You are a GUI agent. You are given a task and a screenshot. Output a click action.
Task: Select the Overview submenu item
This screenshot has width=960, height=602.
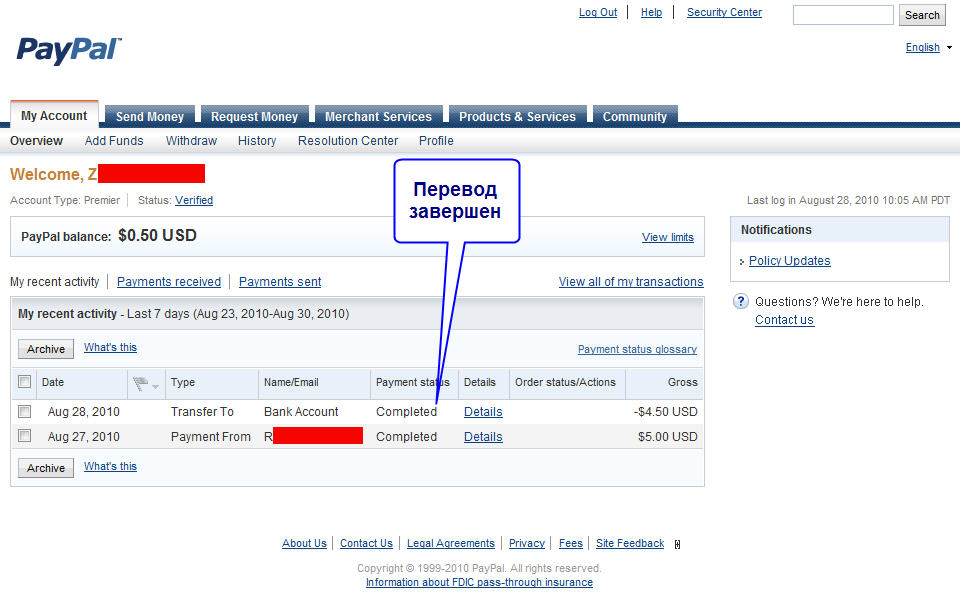(36, 141)
